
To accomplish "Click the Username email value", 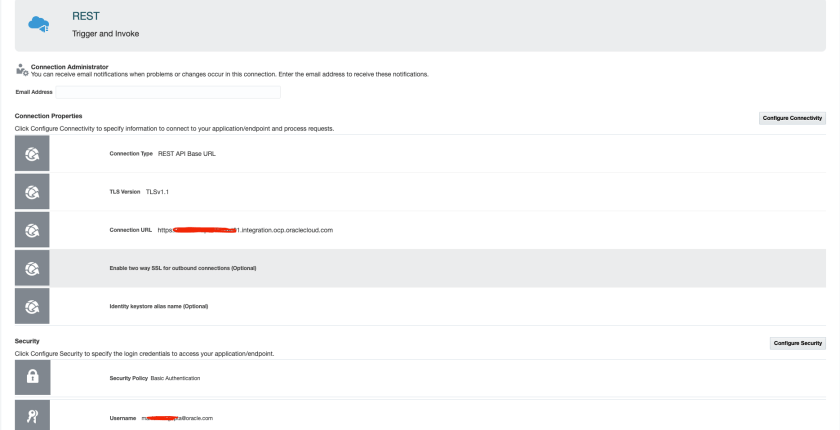I will [x=177, y=417].
